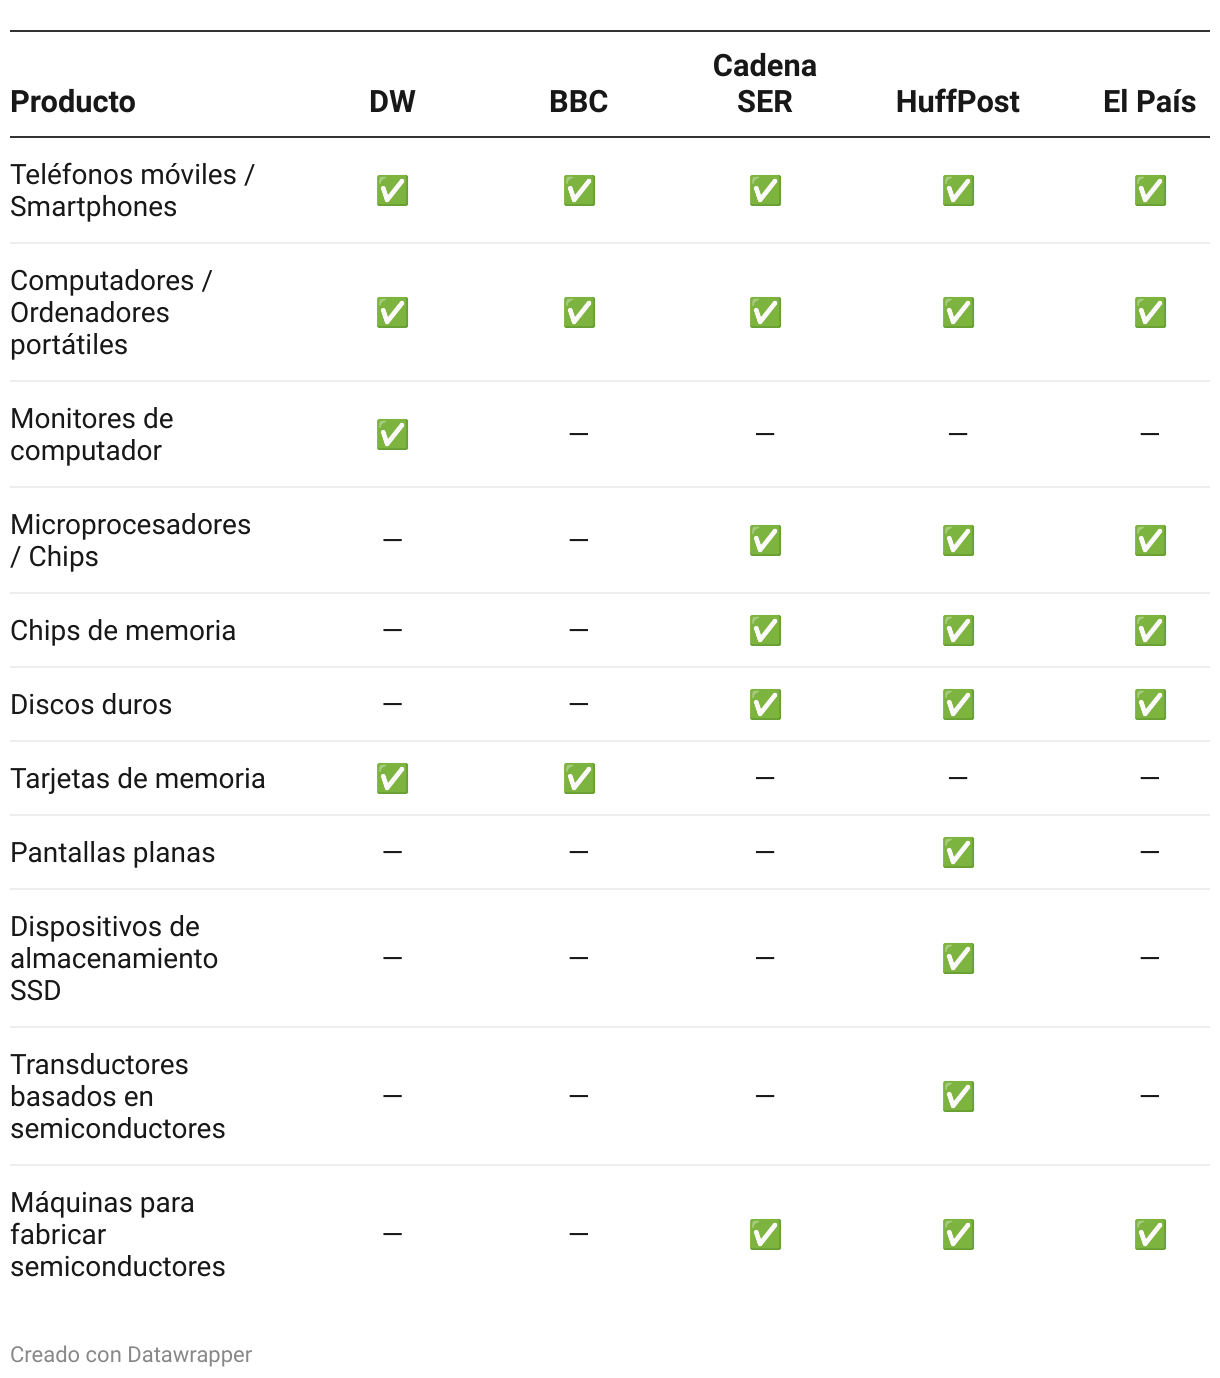Click HuffPost checkmark for Pantallas planas
This screenshot has height=1378, width=1220.
[958, 852]
